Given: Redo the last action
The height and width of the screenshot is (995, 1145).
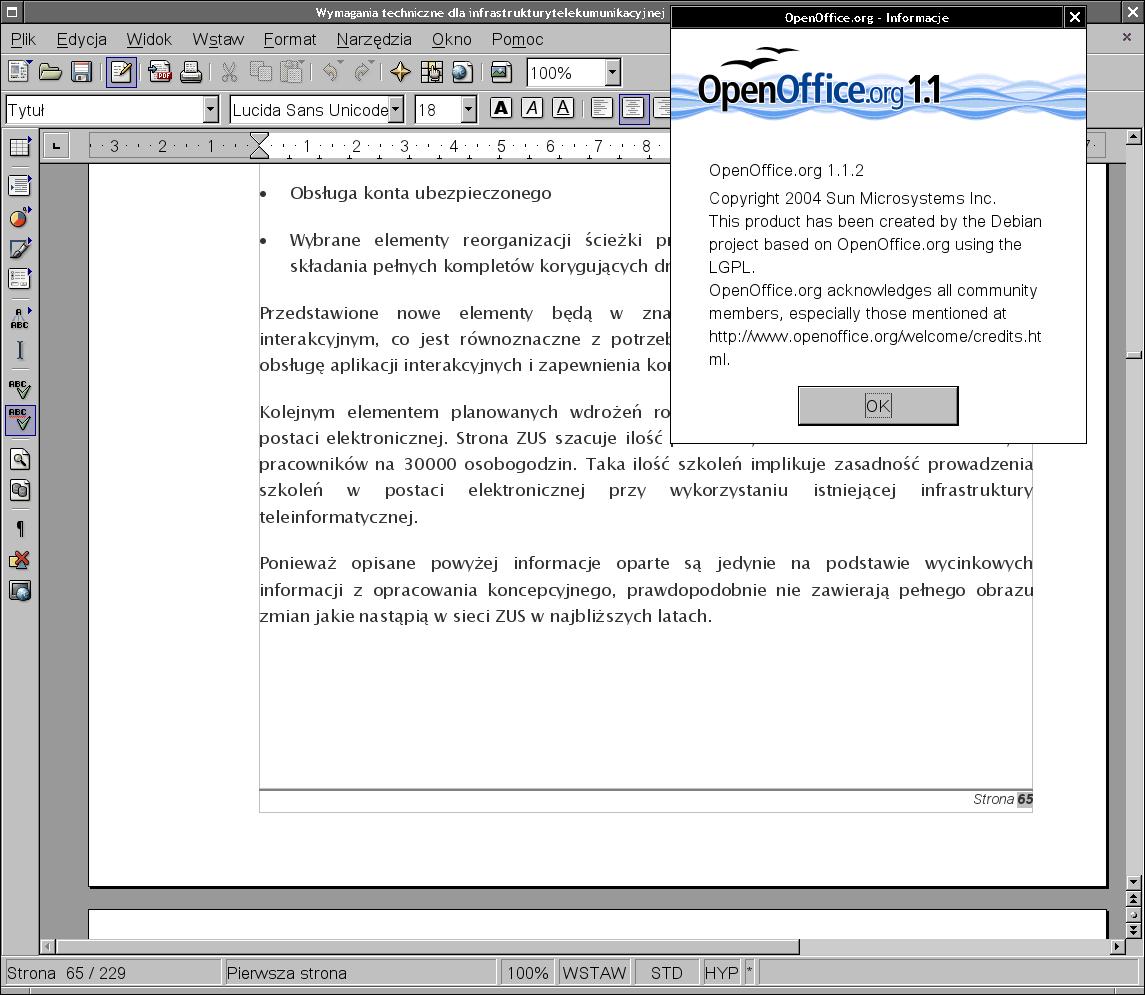Looking at the screenshot, I should (x=362, y=72).
